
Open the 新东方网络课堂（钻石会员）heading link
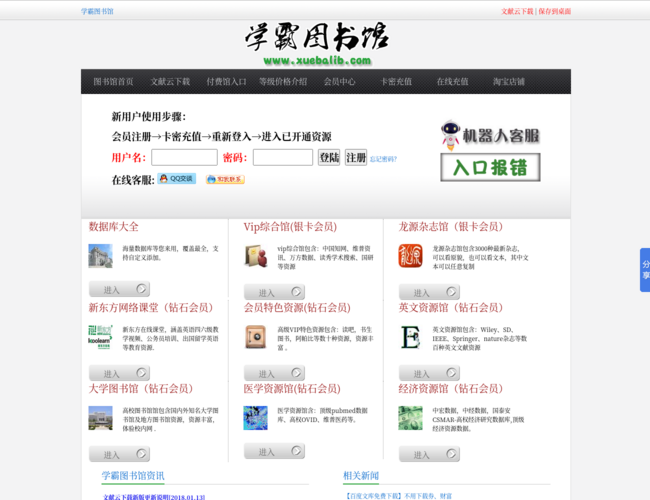150,308
